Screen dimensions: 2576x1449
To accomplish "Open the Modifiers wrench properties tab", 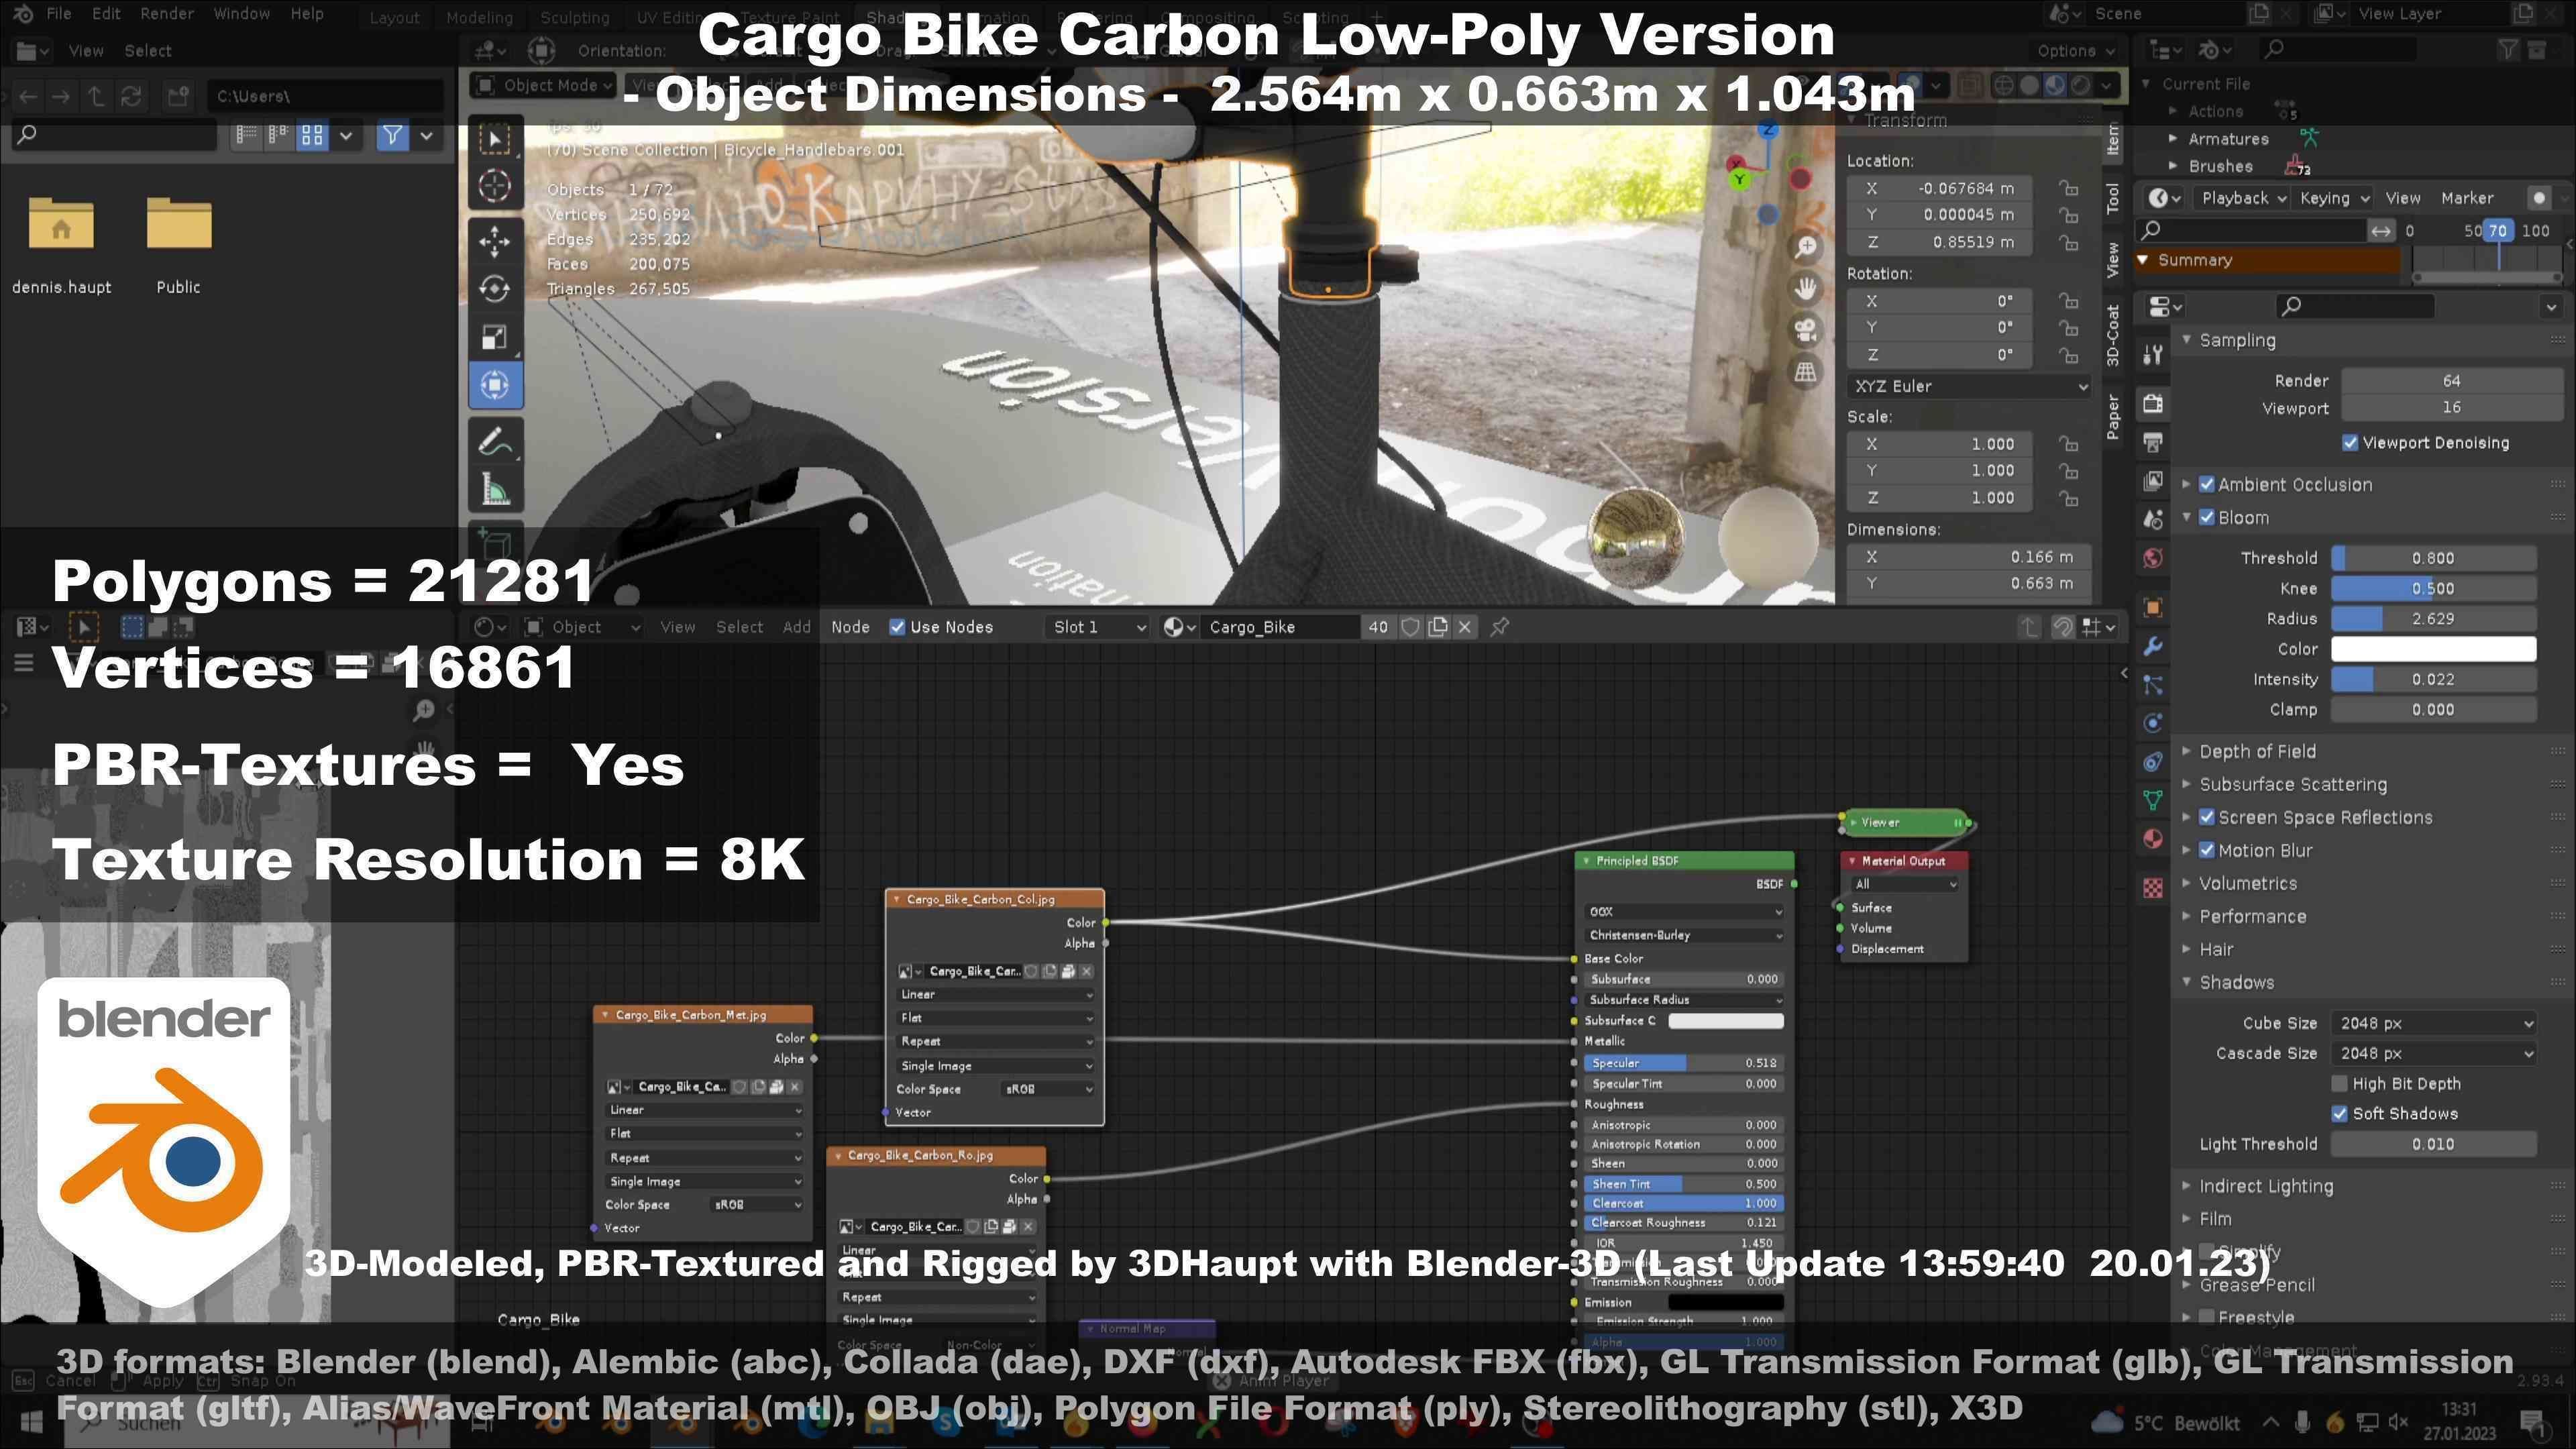I will pos(2153,646).
